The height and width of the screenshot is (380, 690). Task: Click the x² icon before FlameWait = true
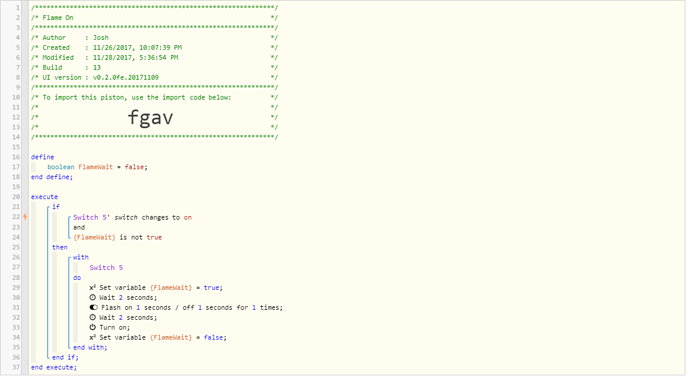point(92,287)
